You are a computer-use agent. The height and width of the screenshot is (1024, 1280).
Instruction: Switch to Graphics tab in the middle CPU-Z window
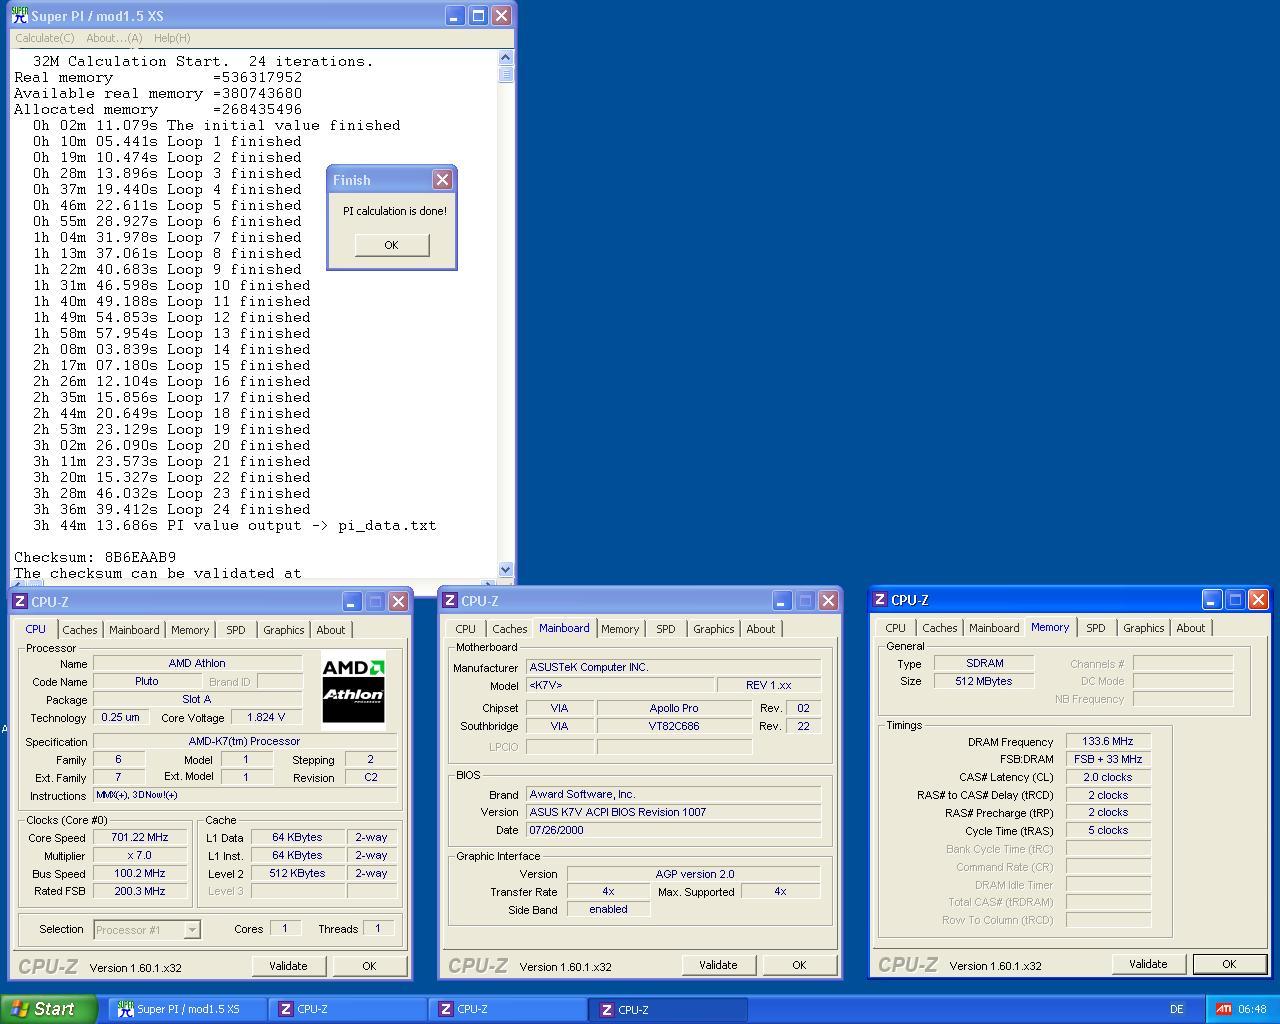pyautogui.click(x=714, y=629)
